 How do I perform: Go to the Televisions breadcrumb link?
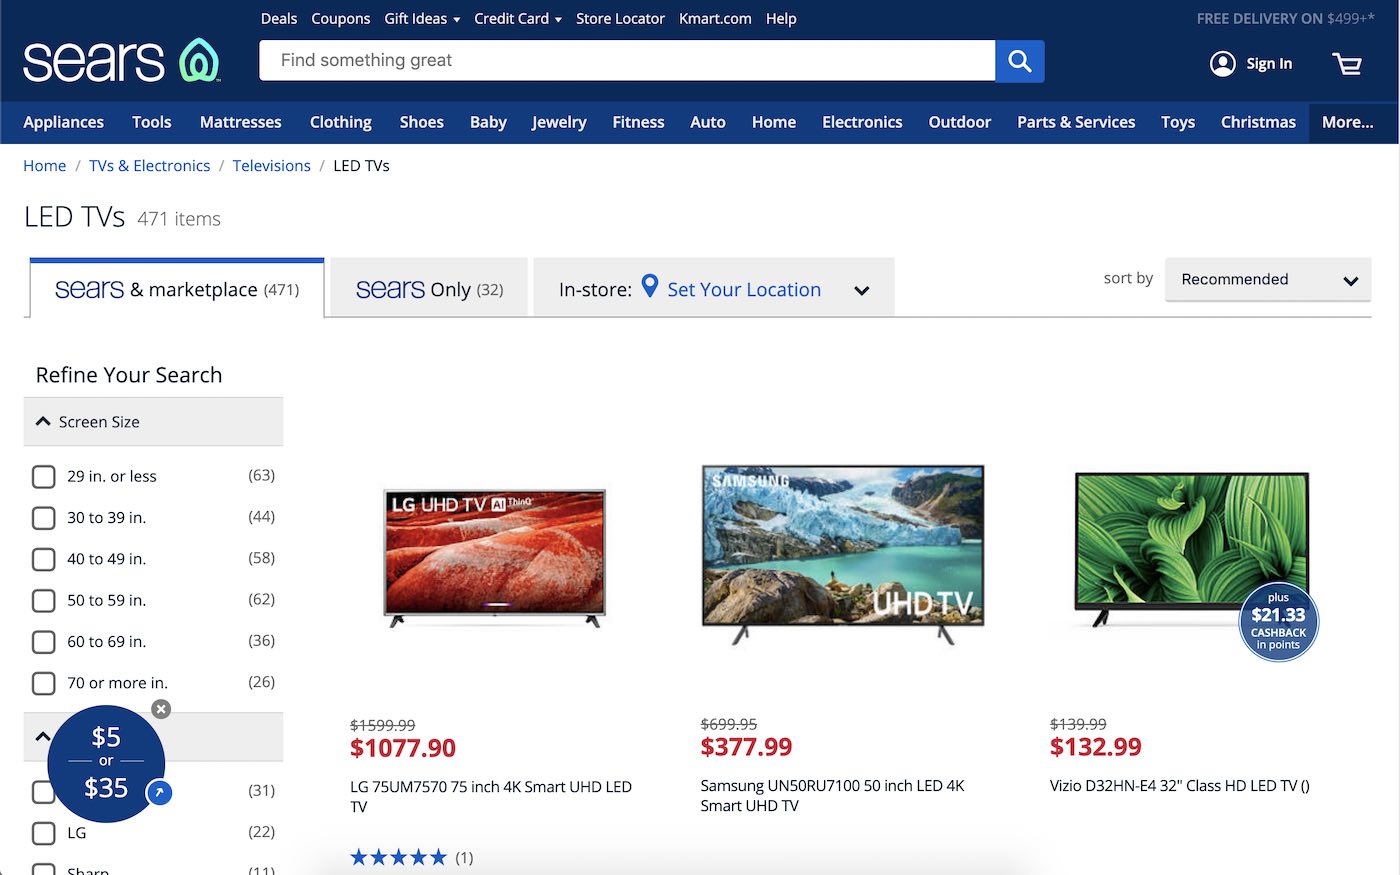tap(271, 166)
